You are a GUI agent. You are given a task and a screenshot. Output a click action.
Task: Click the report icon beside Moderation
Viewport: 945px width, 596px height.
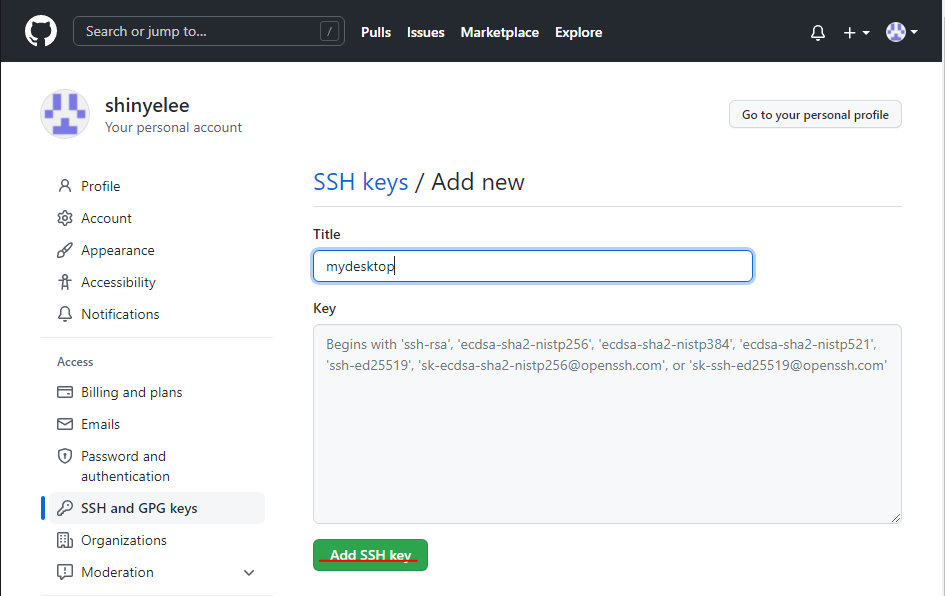point(64,572)
